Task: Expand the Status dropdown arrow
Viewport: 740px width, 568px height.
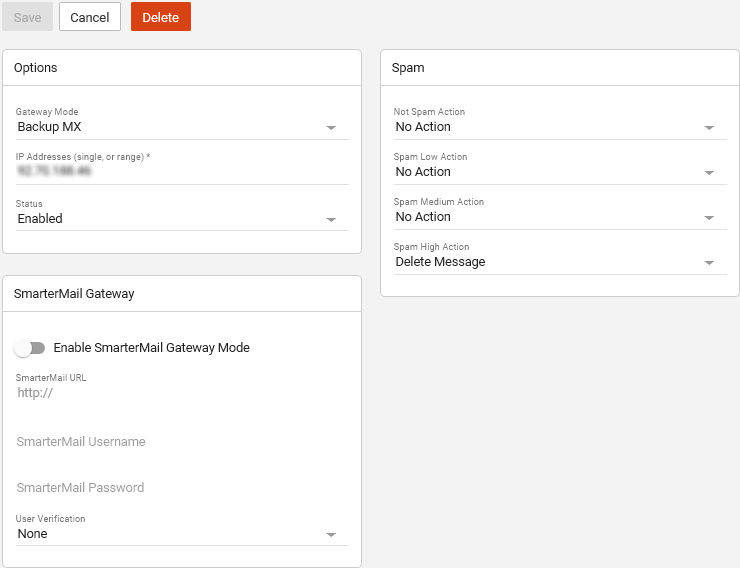Action: [332, 219]
